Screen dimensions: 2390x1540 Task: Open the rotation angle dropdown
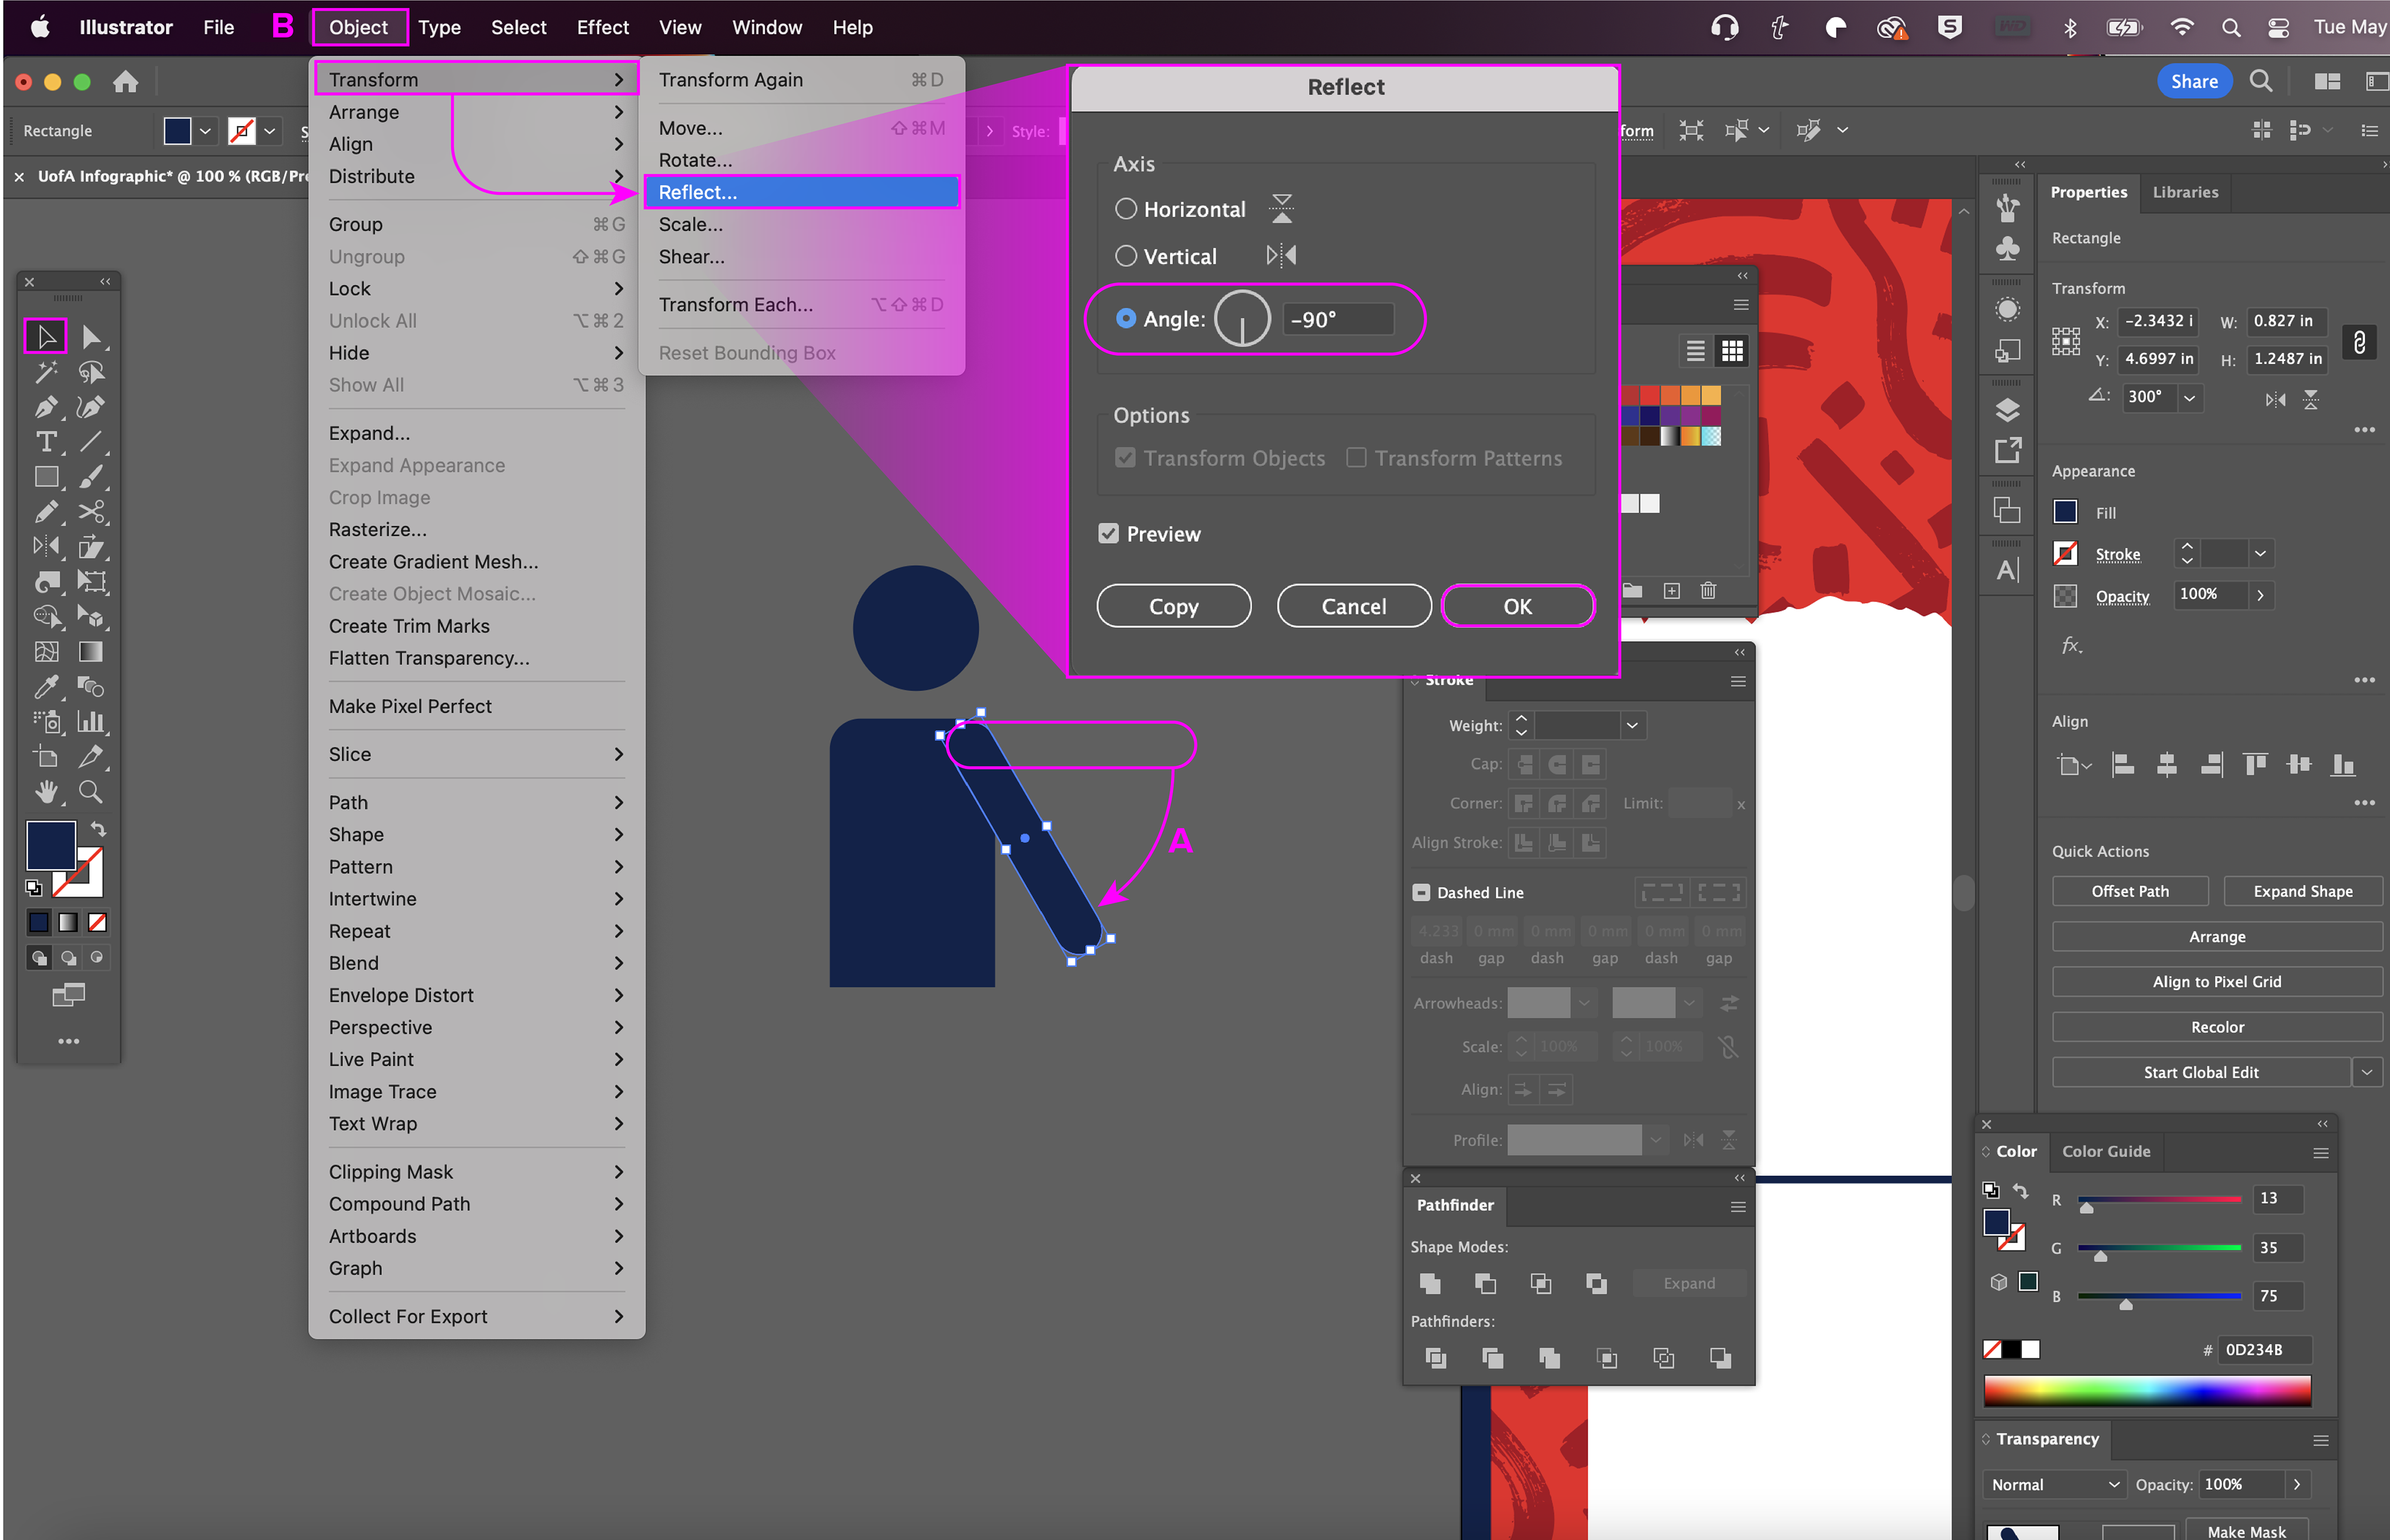point(2189,397)
